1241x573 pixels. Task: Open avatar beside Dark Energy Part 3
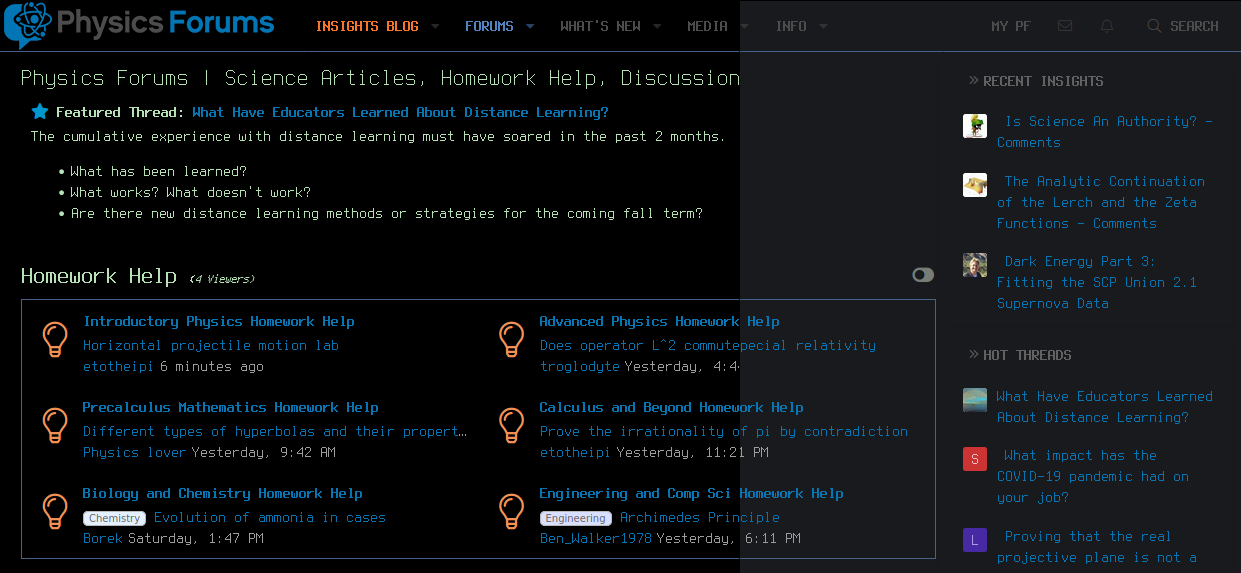click(x=975, y=265)
